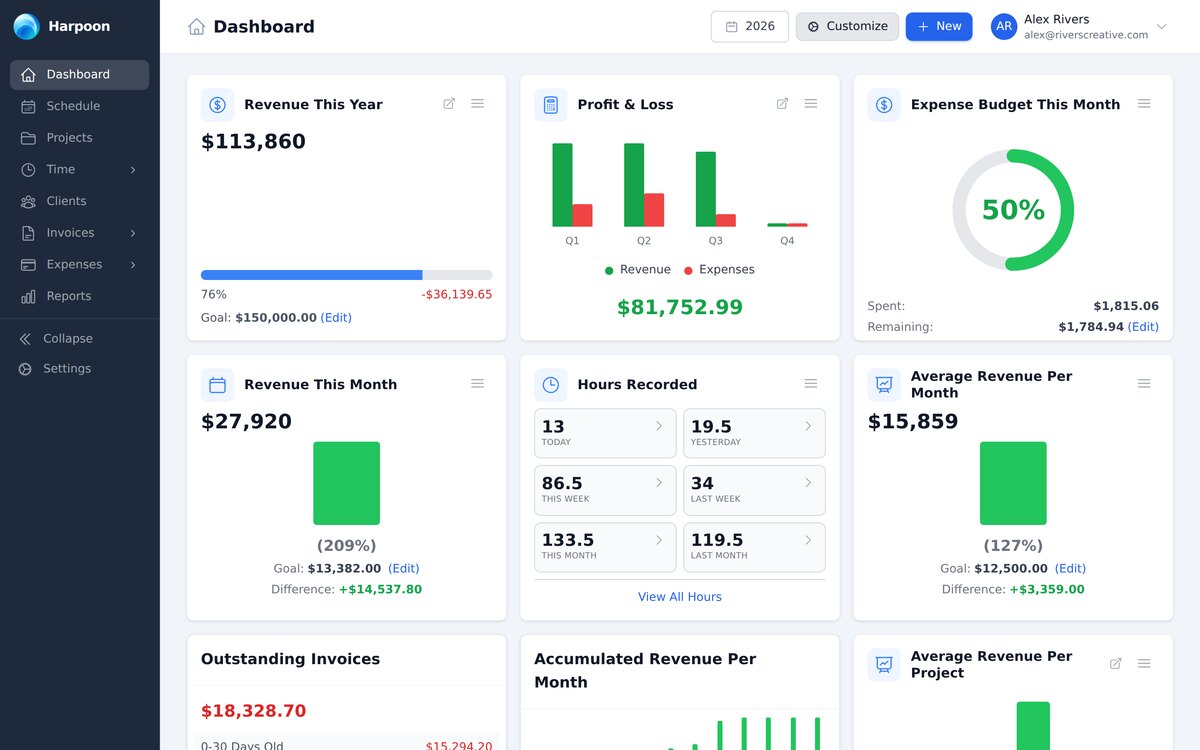Click the AR user avatar
Viewport: 1200px width, 750px height.
pos(1004,27)
